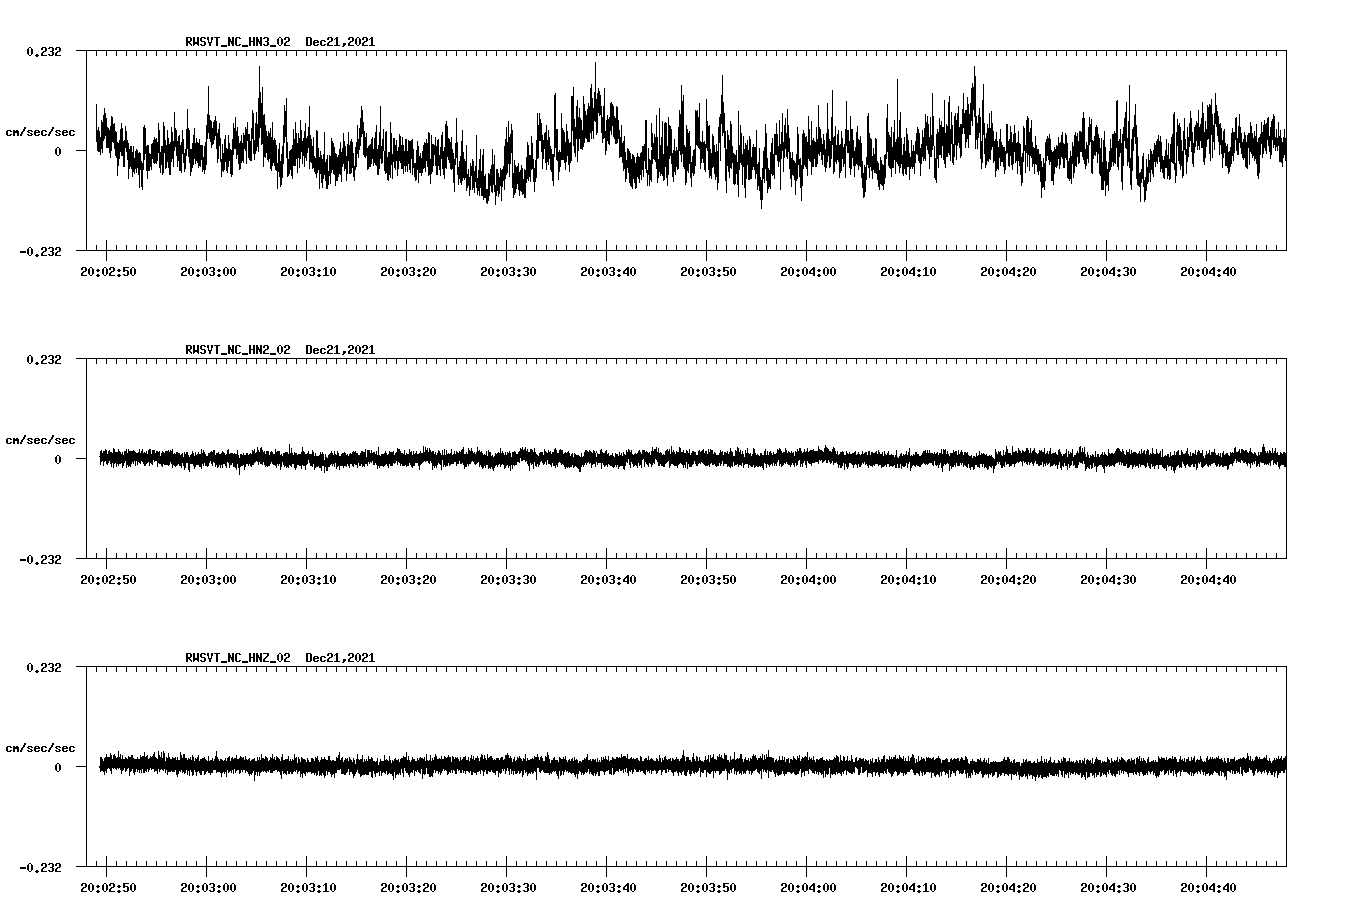Click the 20:02:50 time label under HN2 plot
This screenshot has width=1358, height=924.
point(108,579)
